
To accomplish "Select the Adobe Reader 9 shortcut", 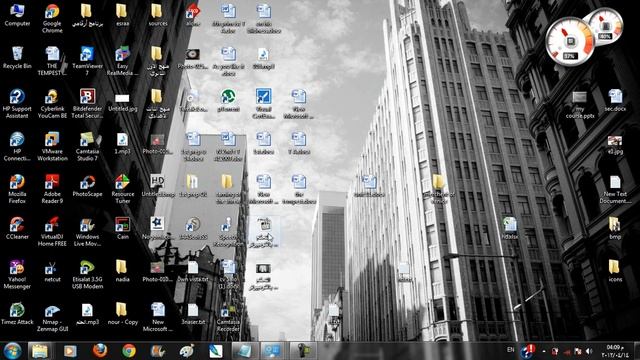I will (52, 189).
